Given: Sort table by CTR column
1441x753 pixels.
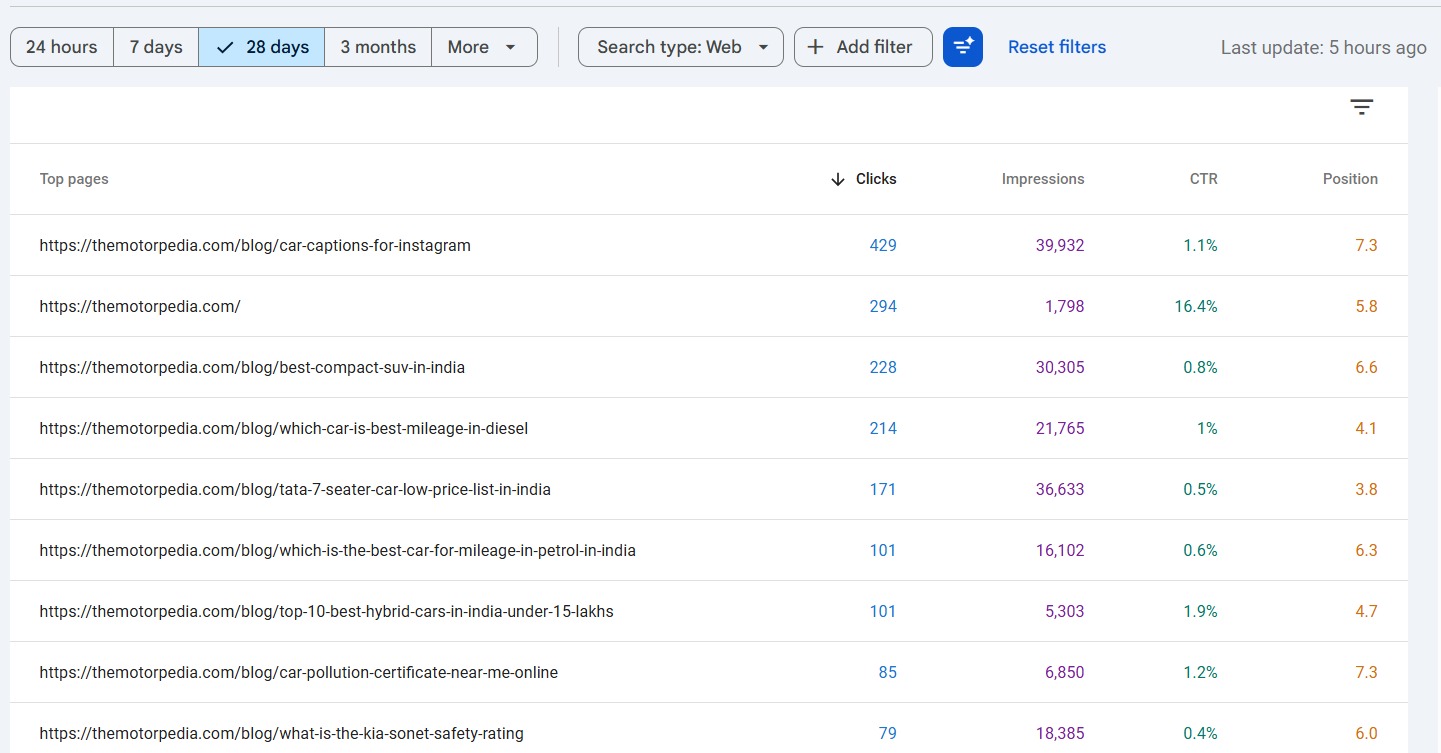Looking at the screenshot, I should (1203, 179).
